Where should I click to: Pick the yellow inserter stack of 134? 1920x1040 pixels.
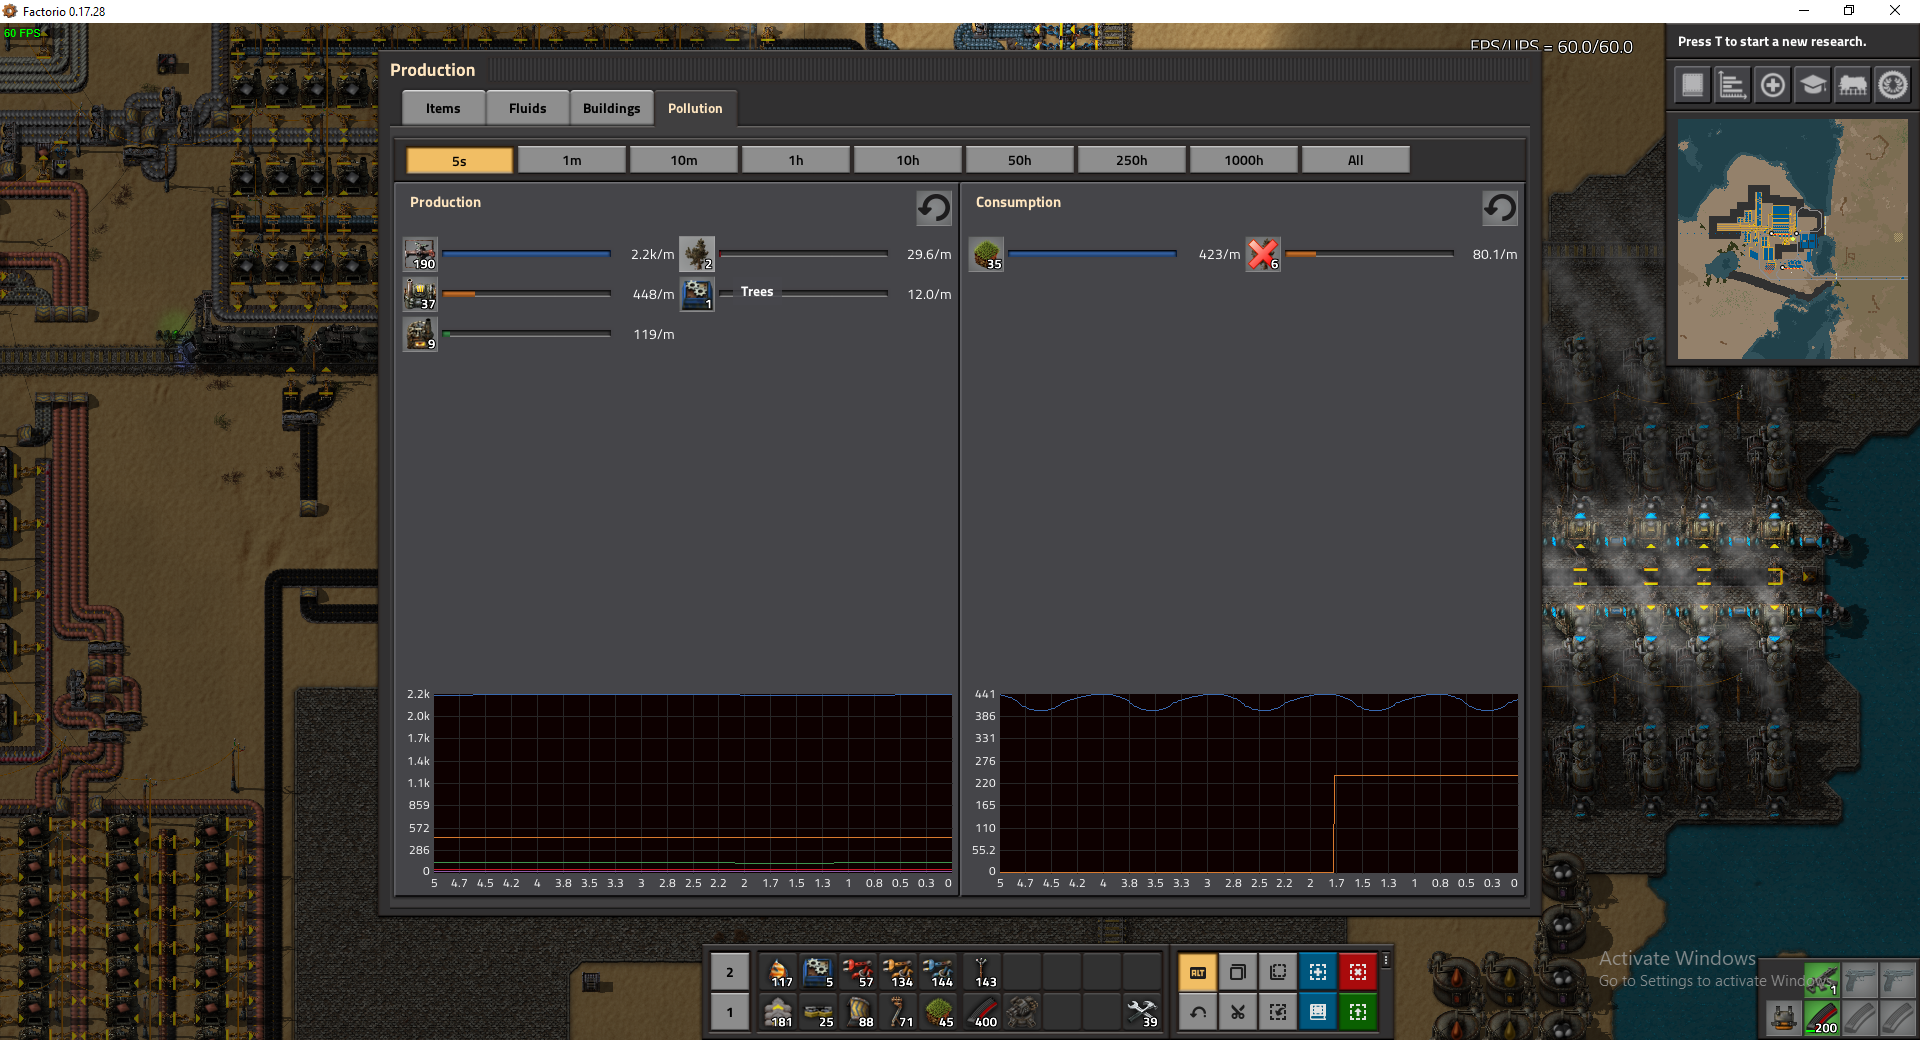click(898, 972)
